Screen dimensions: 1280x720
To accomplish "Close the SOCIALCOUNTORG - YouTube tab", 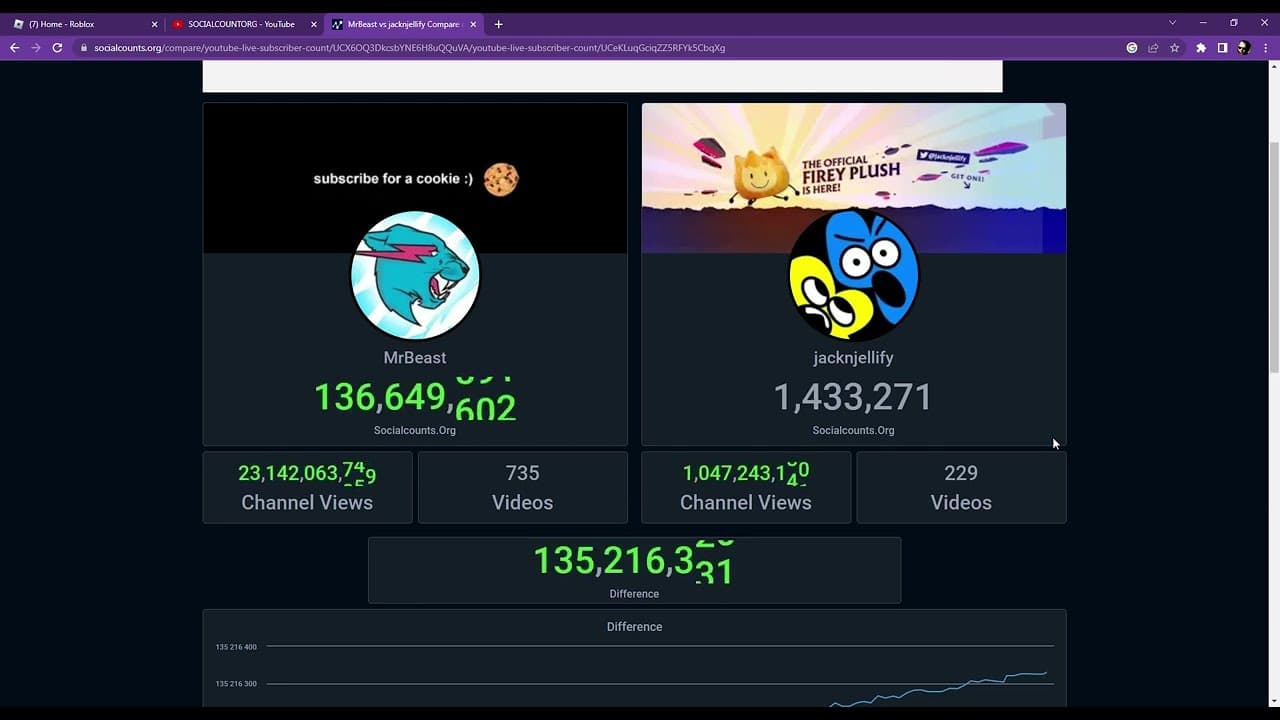I will (x=313, y=24).
